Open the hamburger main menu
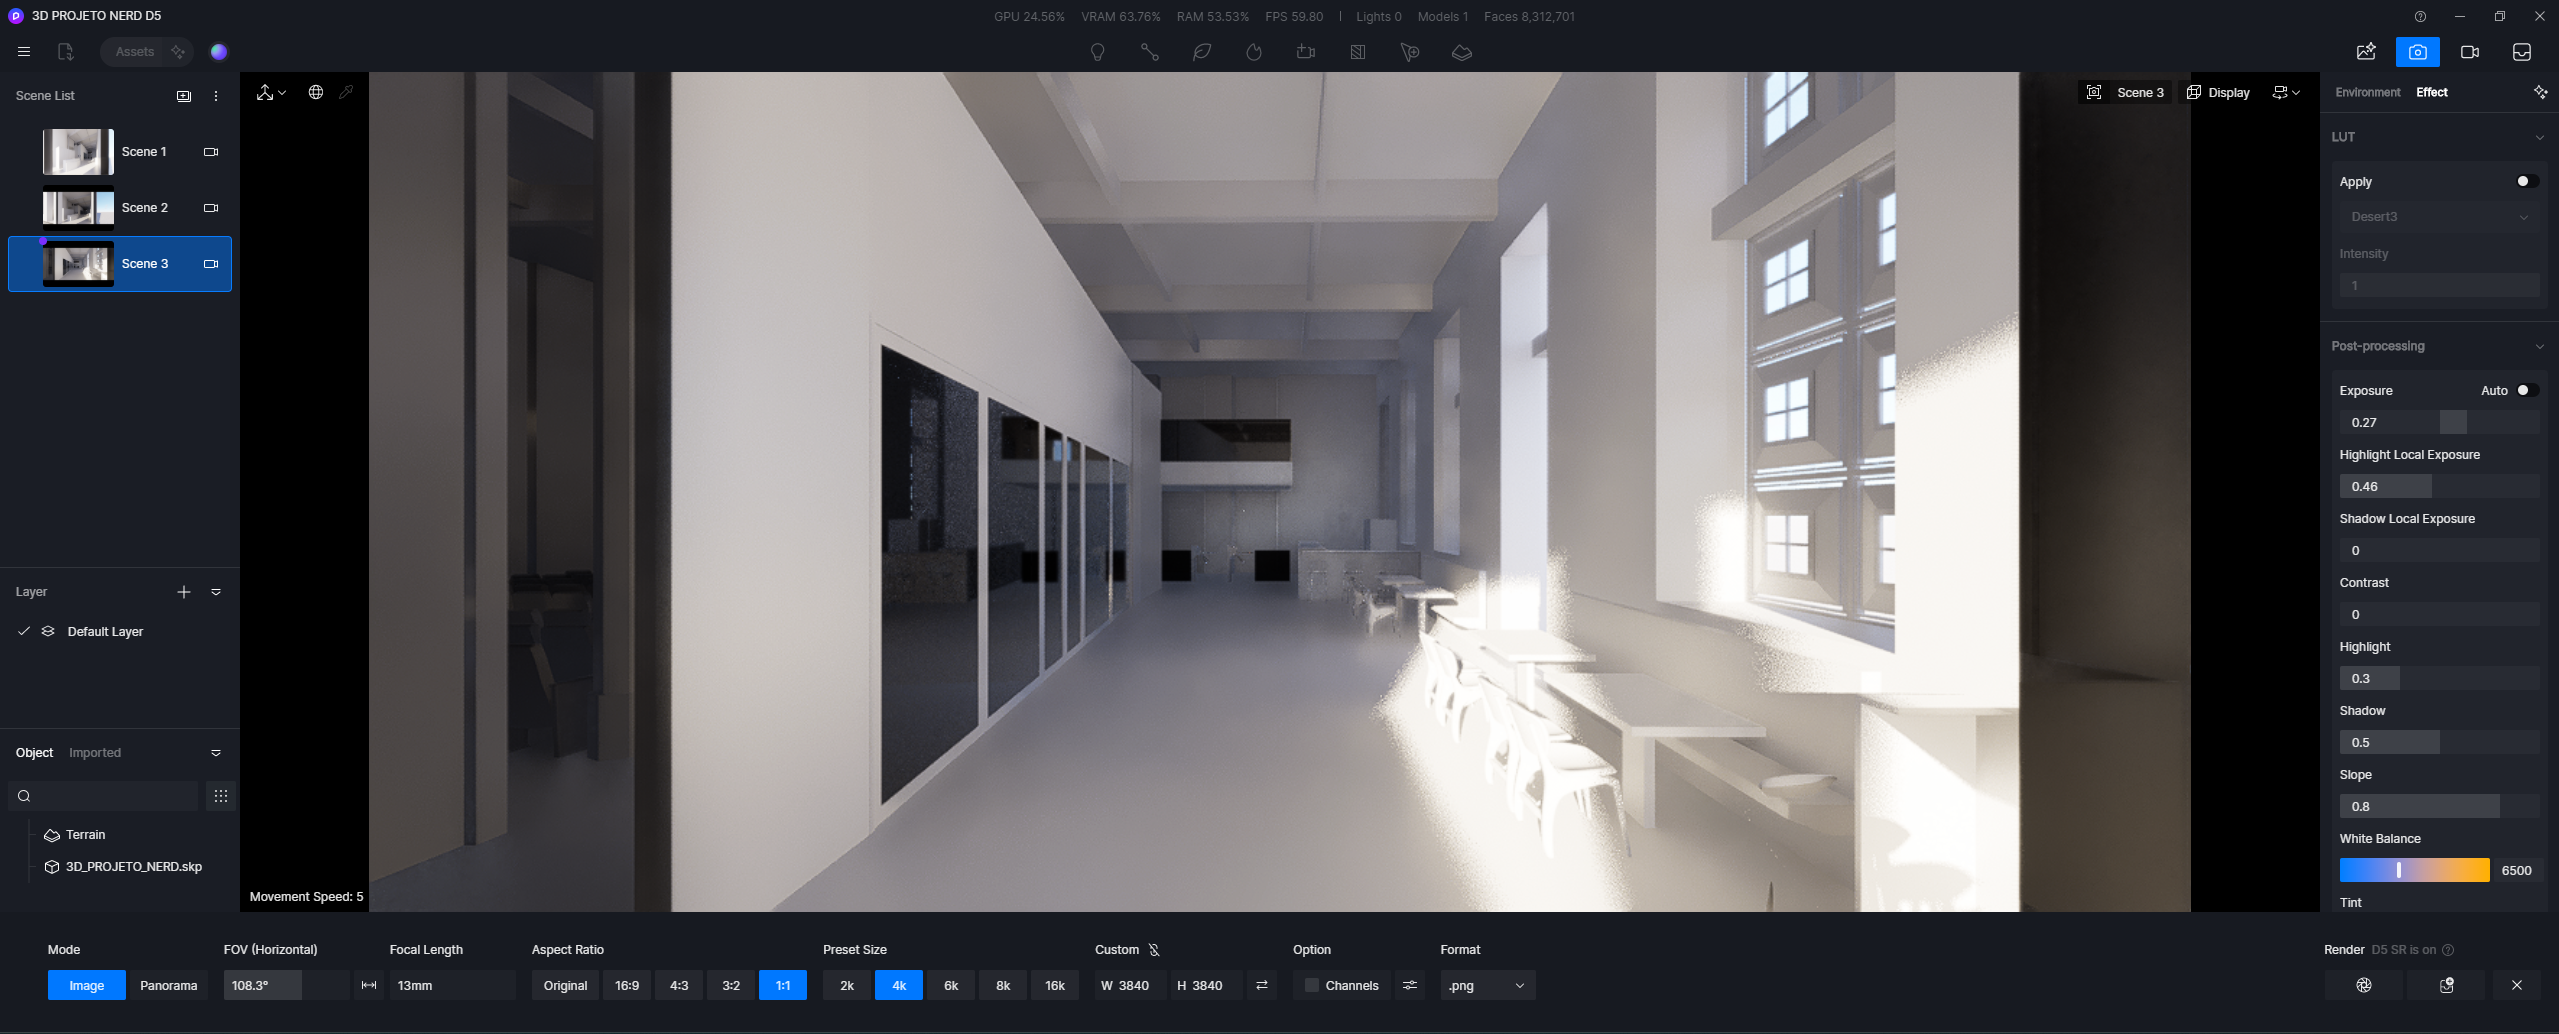This screenshot has width=2559, height=1034. coord(24,52)
